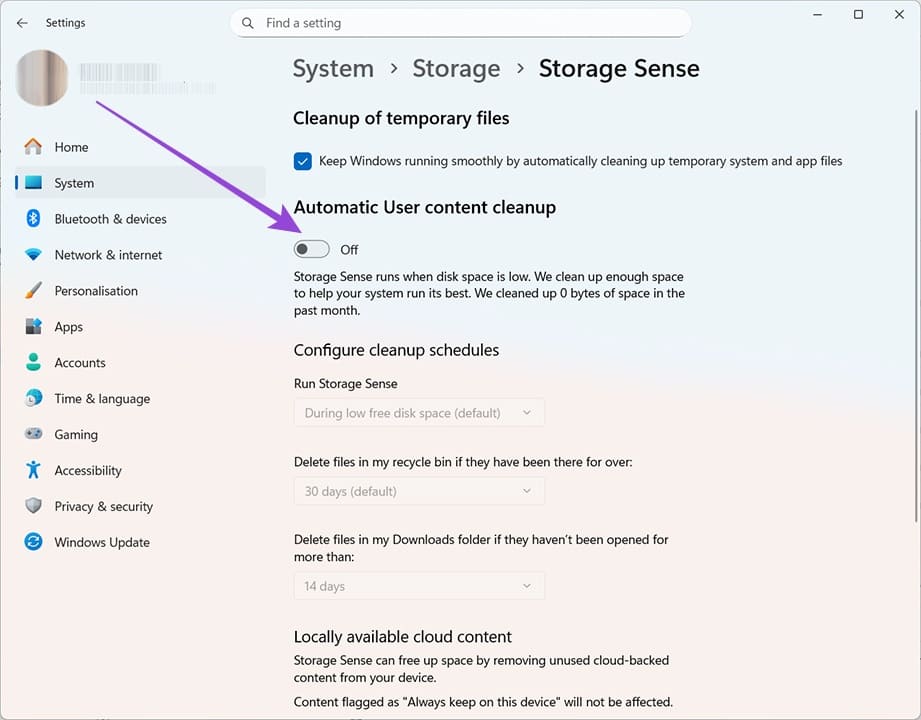921x720 pixels.
Task: Select Home in the sidebar
Action: click(71, 147)
